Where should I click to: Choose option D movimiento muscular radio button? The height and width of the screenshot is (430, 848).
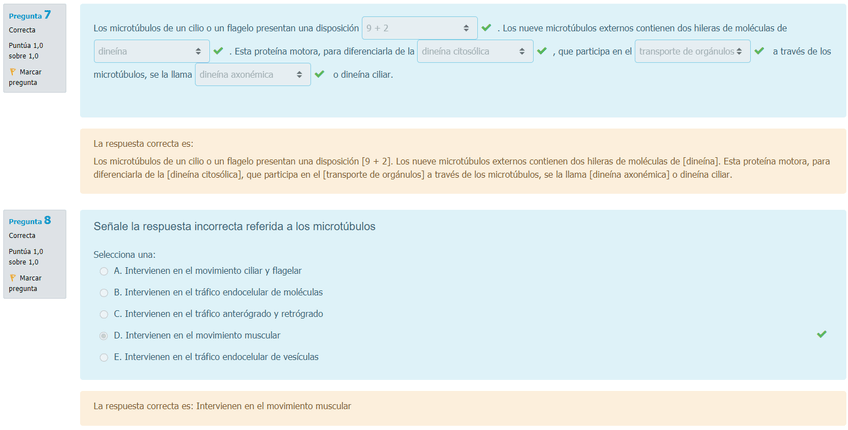coord(104,335)
